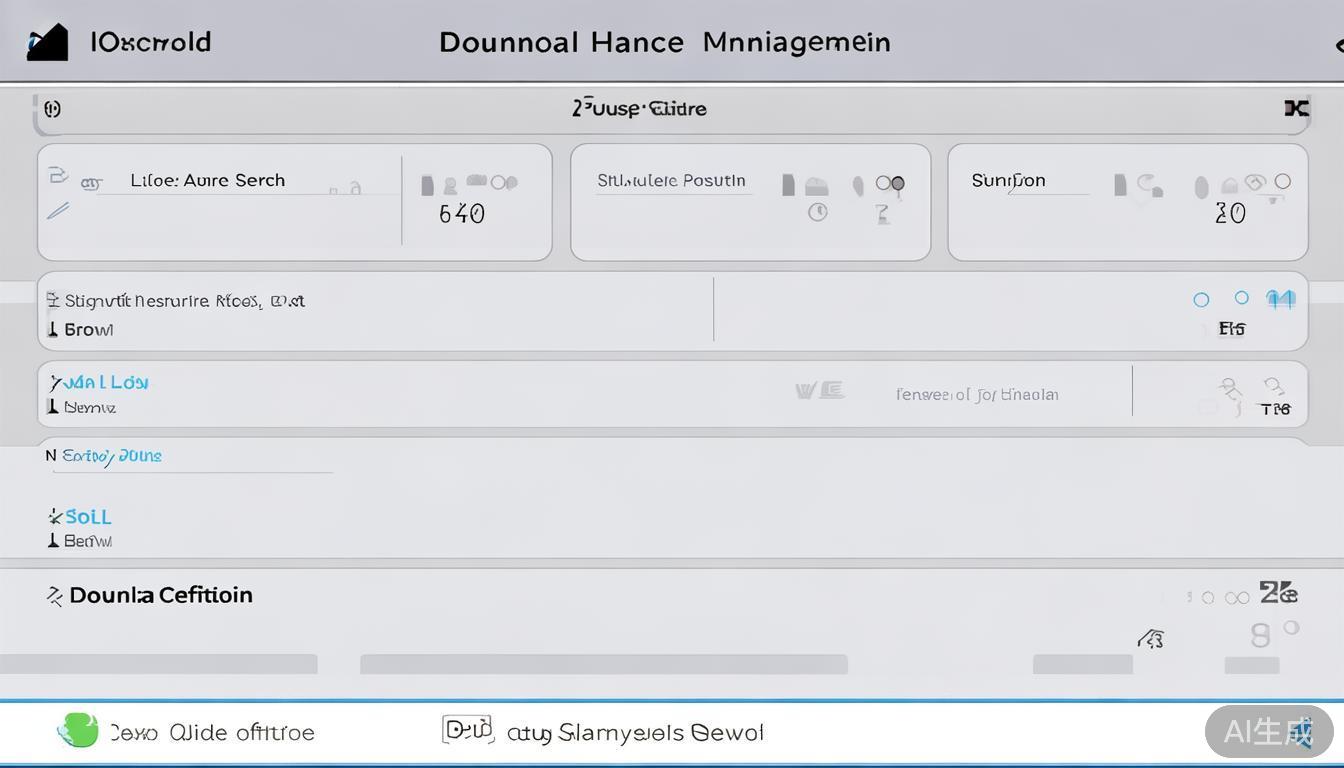The width and height of the screenshot is (1344, 768).
Task: Open the Dounoal Hance Mnniagemein title menu
Action: 664,42
